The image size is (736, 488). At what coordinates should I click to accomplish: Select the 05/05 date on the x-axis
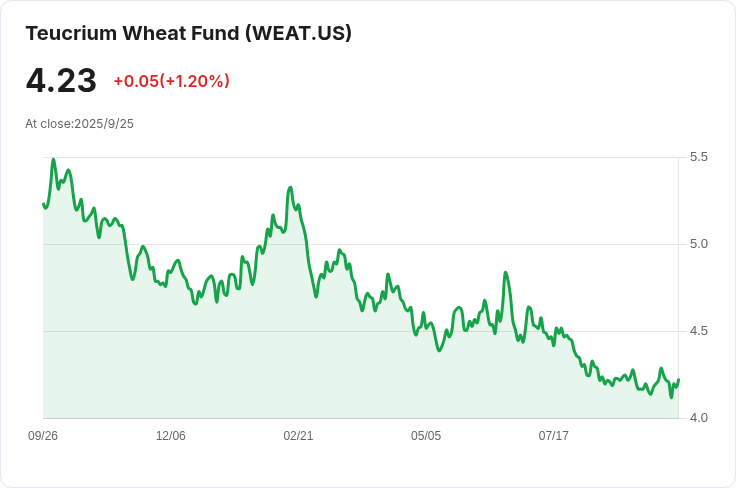(426, 436)
